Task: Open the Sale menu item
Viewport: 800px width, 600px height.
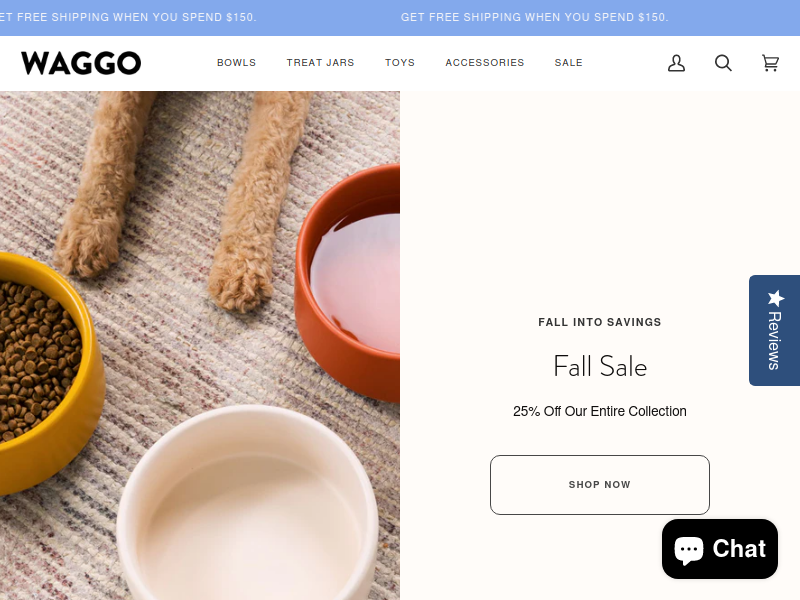Action: (x=568, y=63)
